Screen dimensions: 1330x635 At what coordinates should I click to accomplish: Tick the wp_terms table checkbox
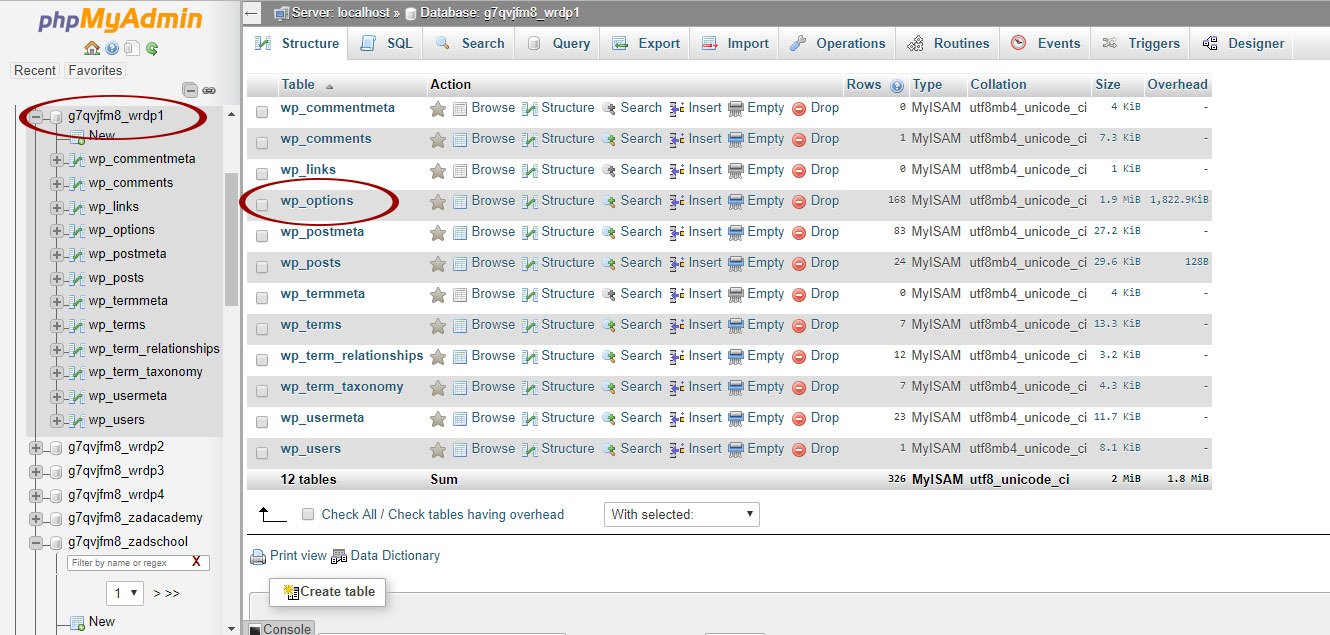(262, 329)
